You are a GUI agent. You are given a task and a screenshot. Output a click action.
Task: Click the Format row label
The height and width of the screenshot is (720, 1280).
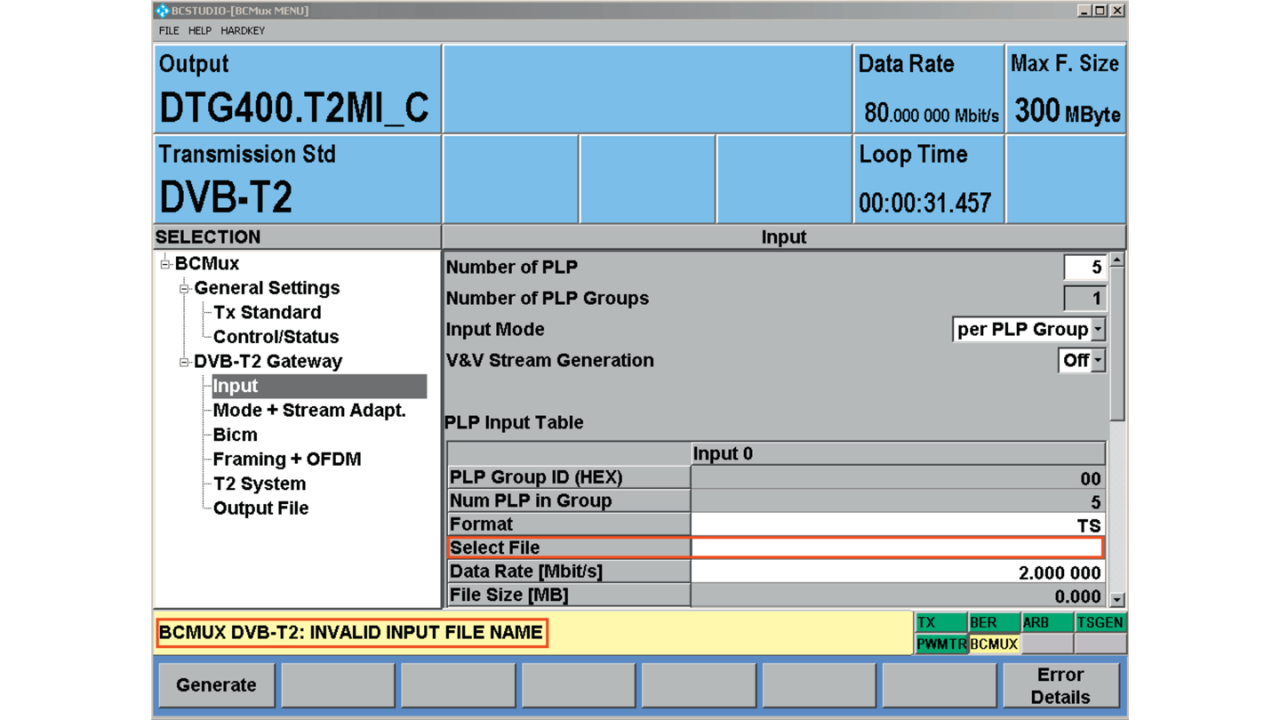569,525
